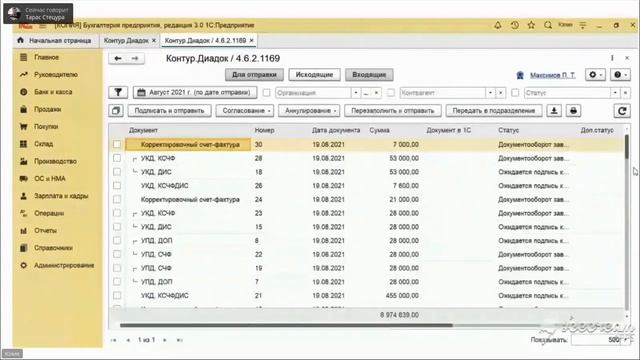Click Передать в подразделение

pos(494,111)
